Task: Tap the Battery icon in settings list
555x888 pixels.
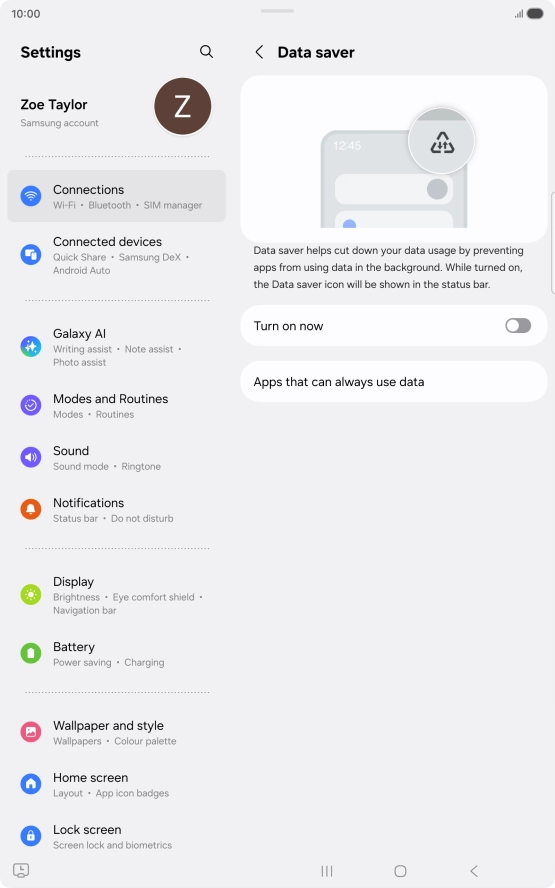Action: pyautogui.click(x=31, y=653)
